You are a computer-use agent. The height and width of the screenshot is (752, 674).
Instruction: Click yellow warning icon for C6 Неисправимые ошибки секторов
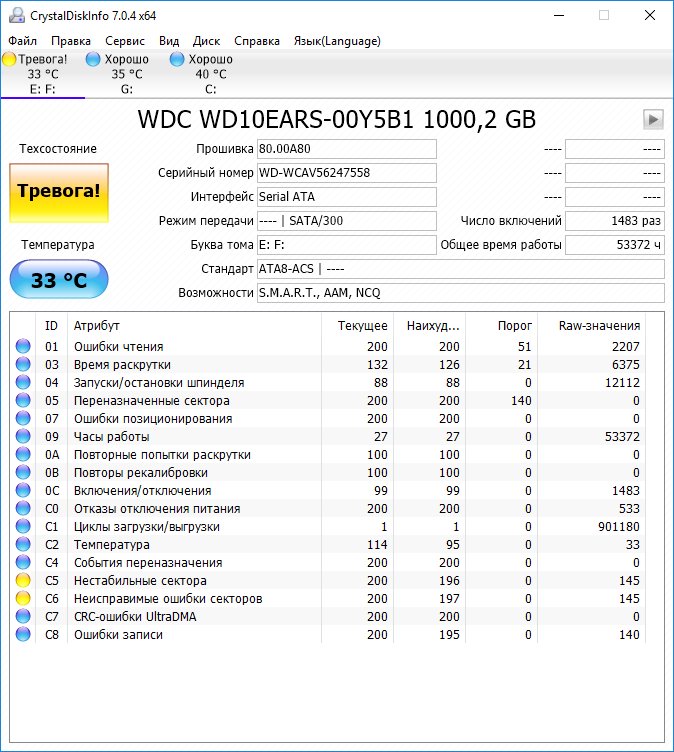pyautogui.click(x=23, y=598)
